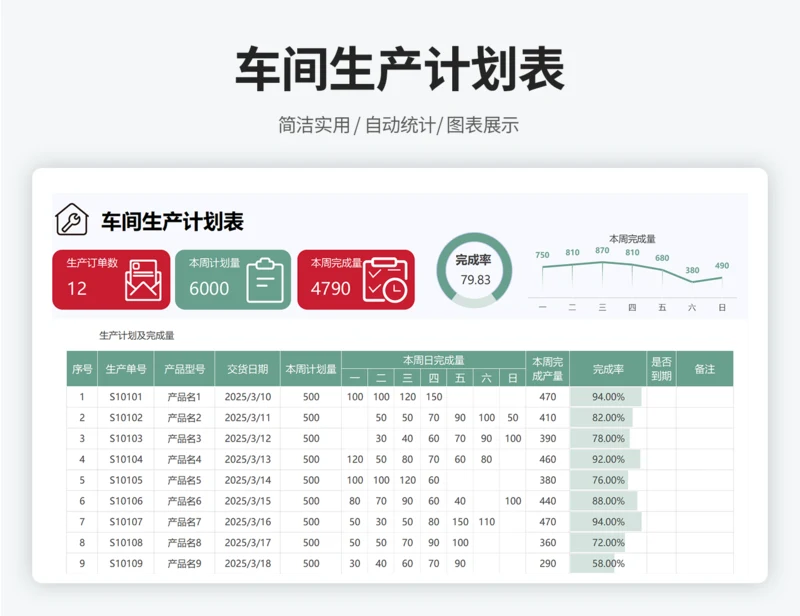
Task: Select date cell 2025/3/10
Action: click(x=247, y=397)
